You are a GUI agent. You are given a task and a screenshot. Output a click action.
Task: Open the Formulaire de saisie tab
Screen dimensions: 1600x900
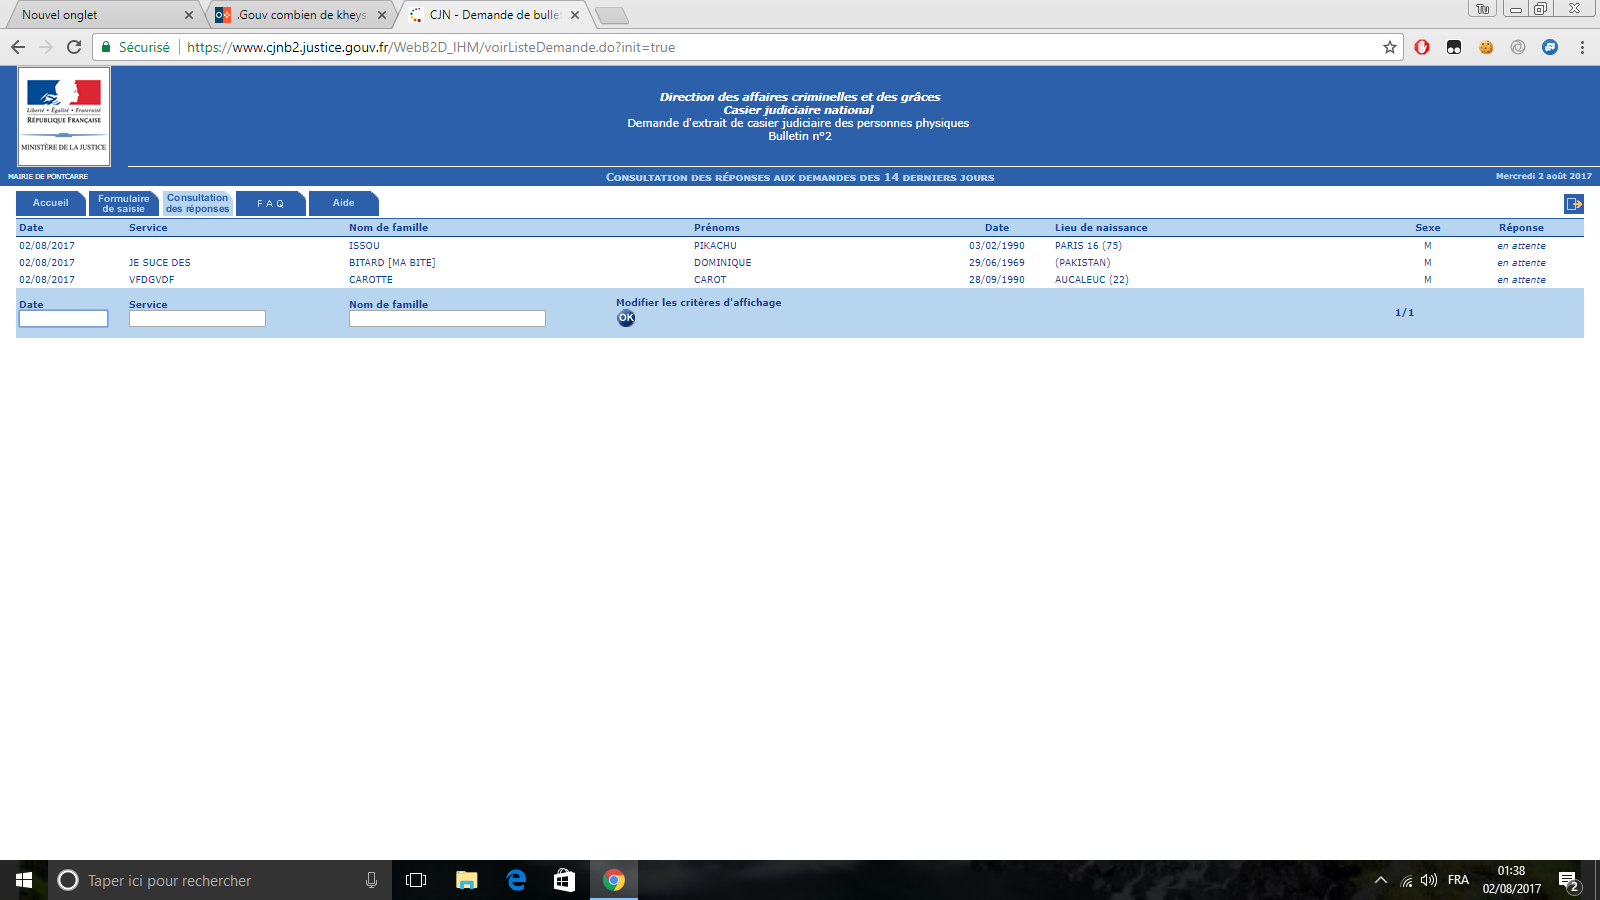[124, 203]
